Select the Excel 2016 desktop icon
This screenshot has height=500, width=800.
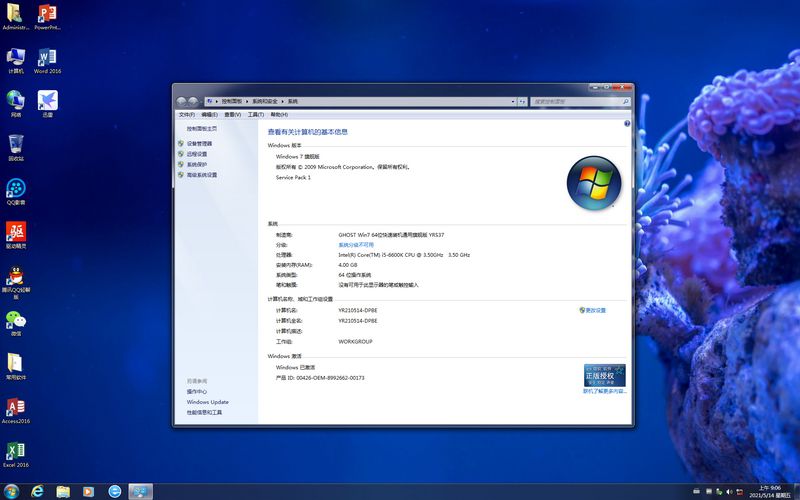pyautogui.click(x=16, y=455)
